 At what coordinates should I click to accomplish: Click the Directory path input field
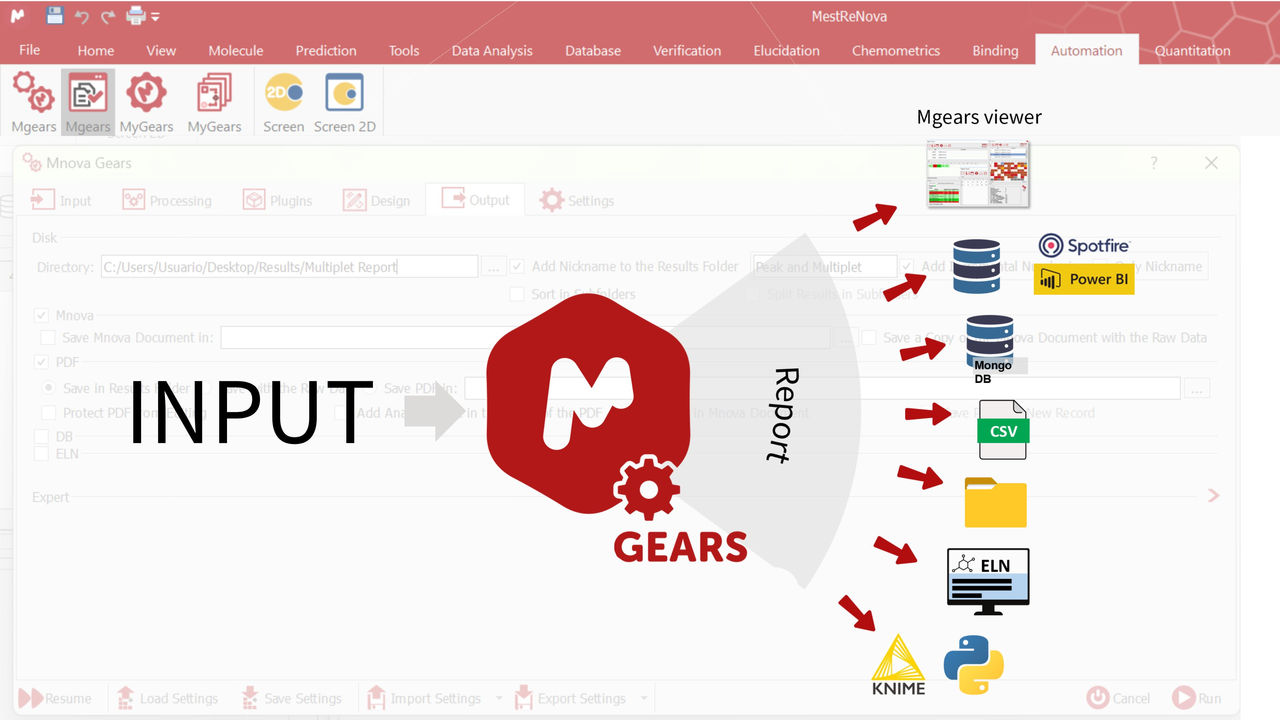point(289,267)
